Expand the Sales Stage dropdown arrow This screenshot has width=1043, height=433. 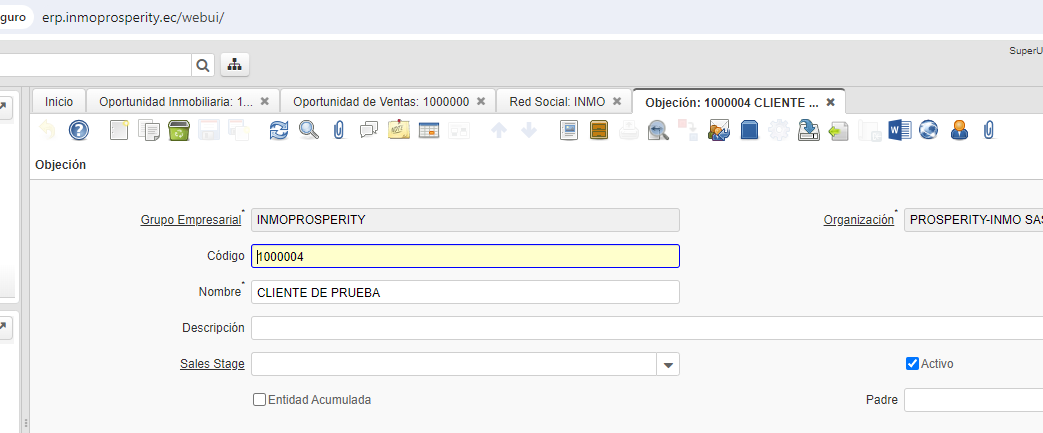pyautogui.click(x=668, y=364)
